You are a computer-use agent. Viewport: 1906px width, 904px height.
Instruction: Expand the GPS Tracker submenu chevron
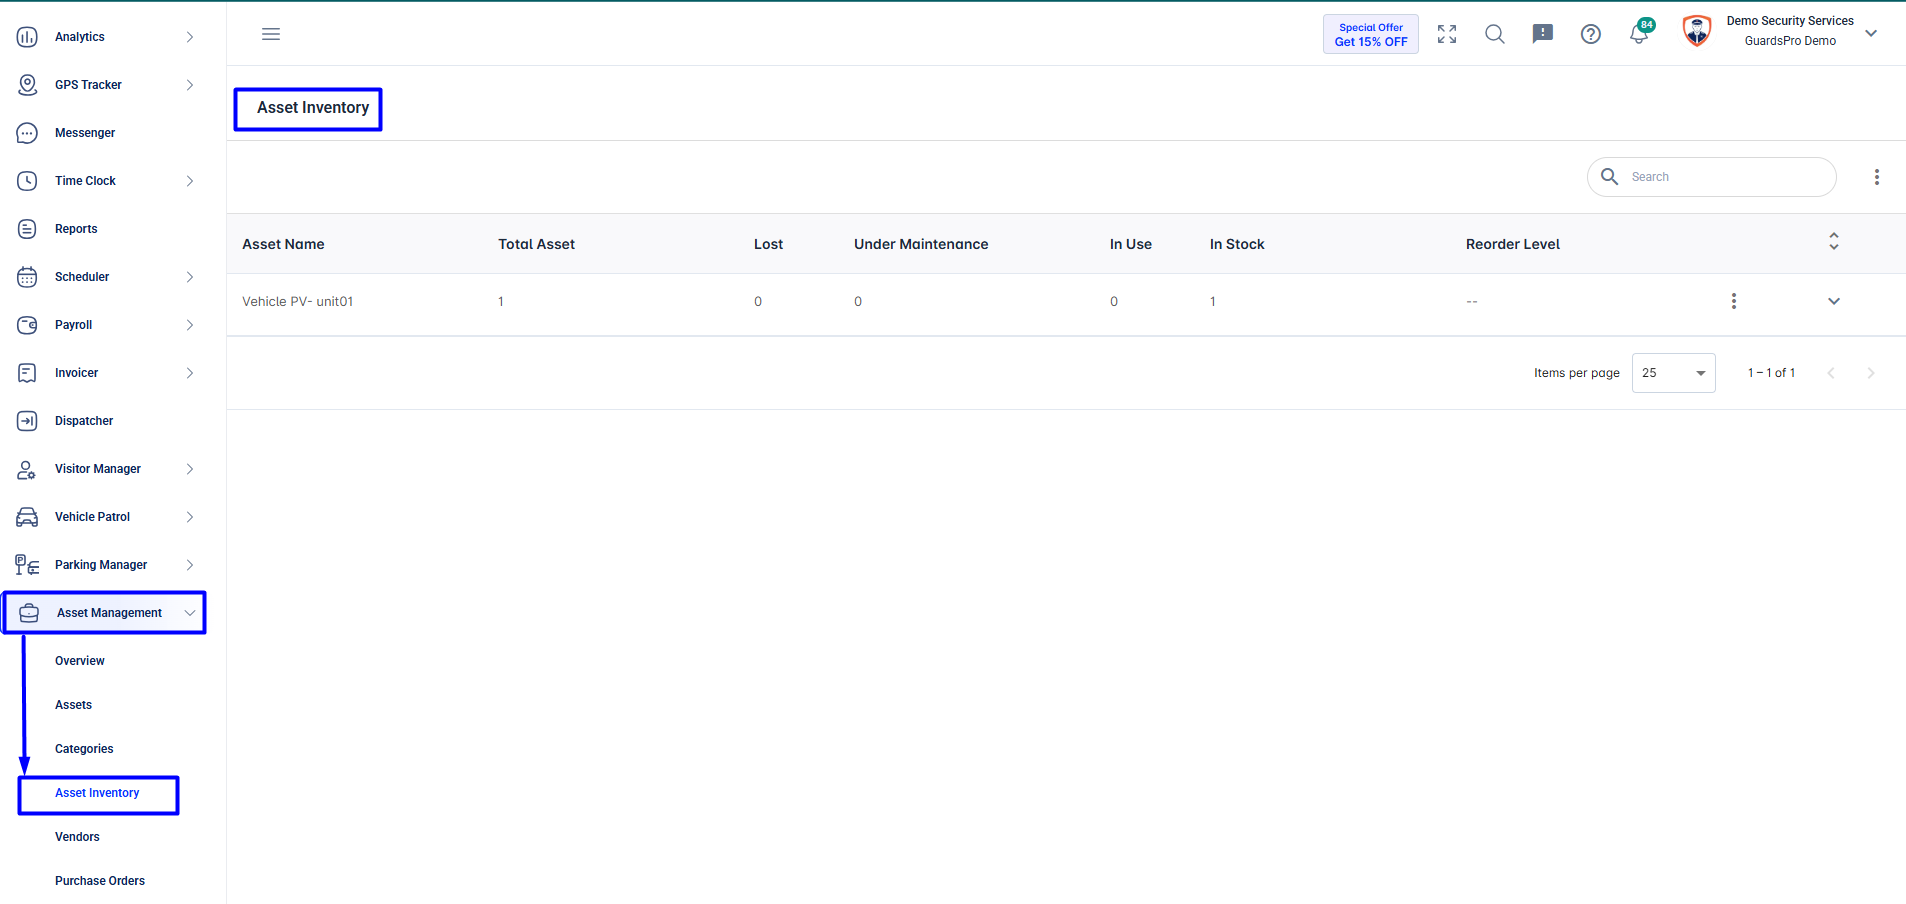click(x=190, y=85)
